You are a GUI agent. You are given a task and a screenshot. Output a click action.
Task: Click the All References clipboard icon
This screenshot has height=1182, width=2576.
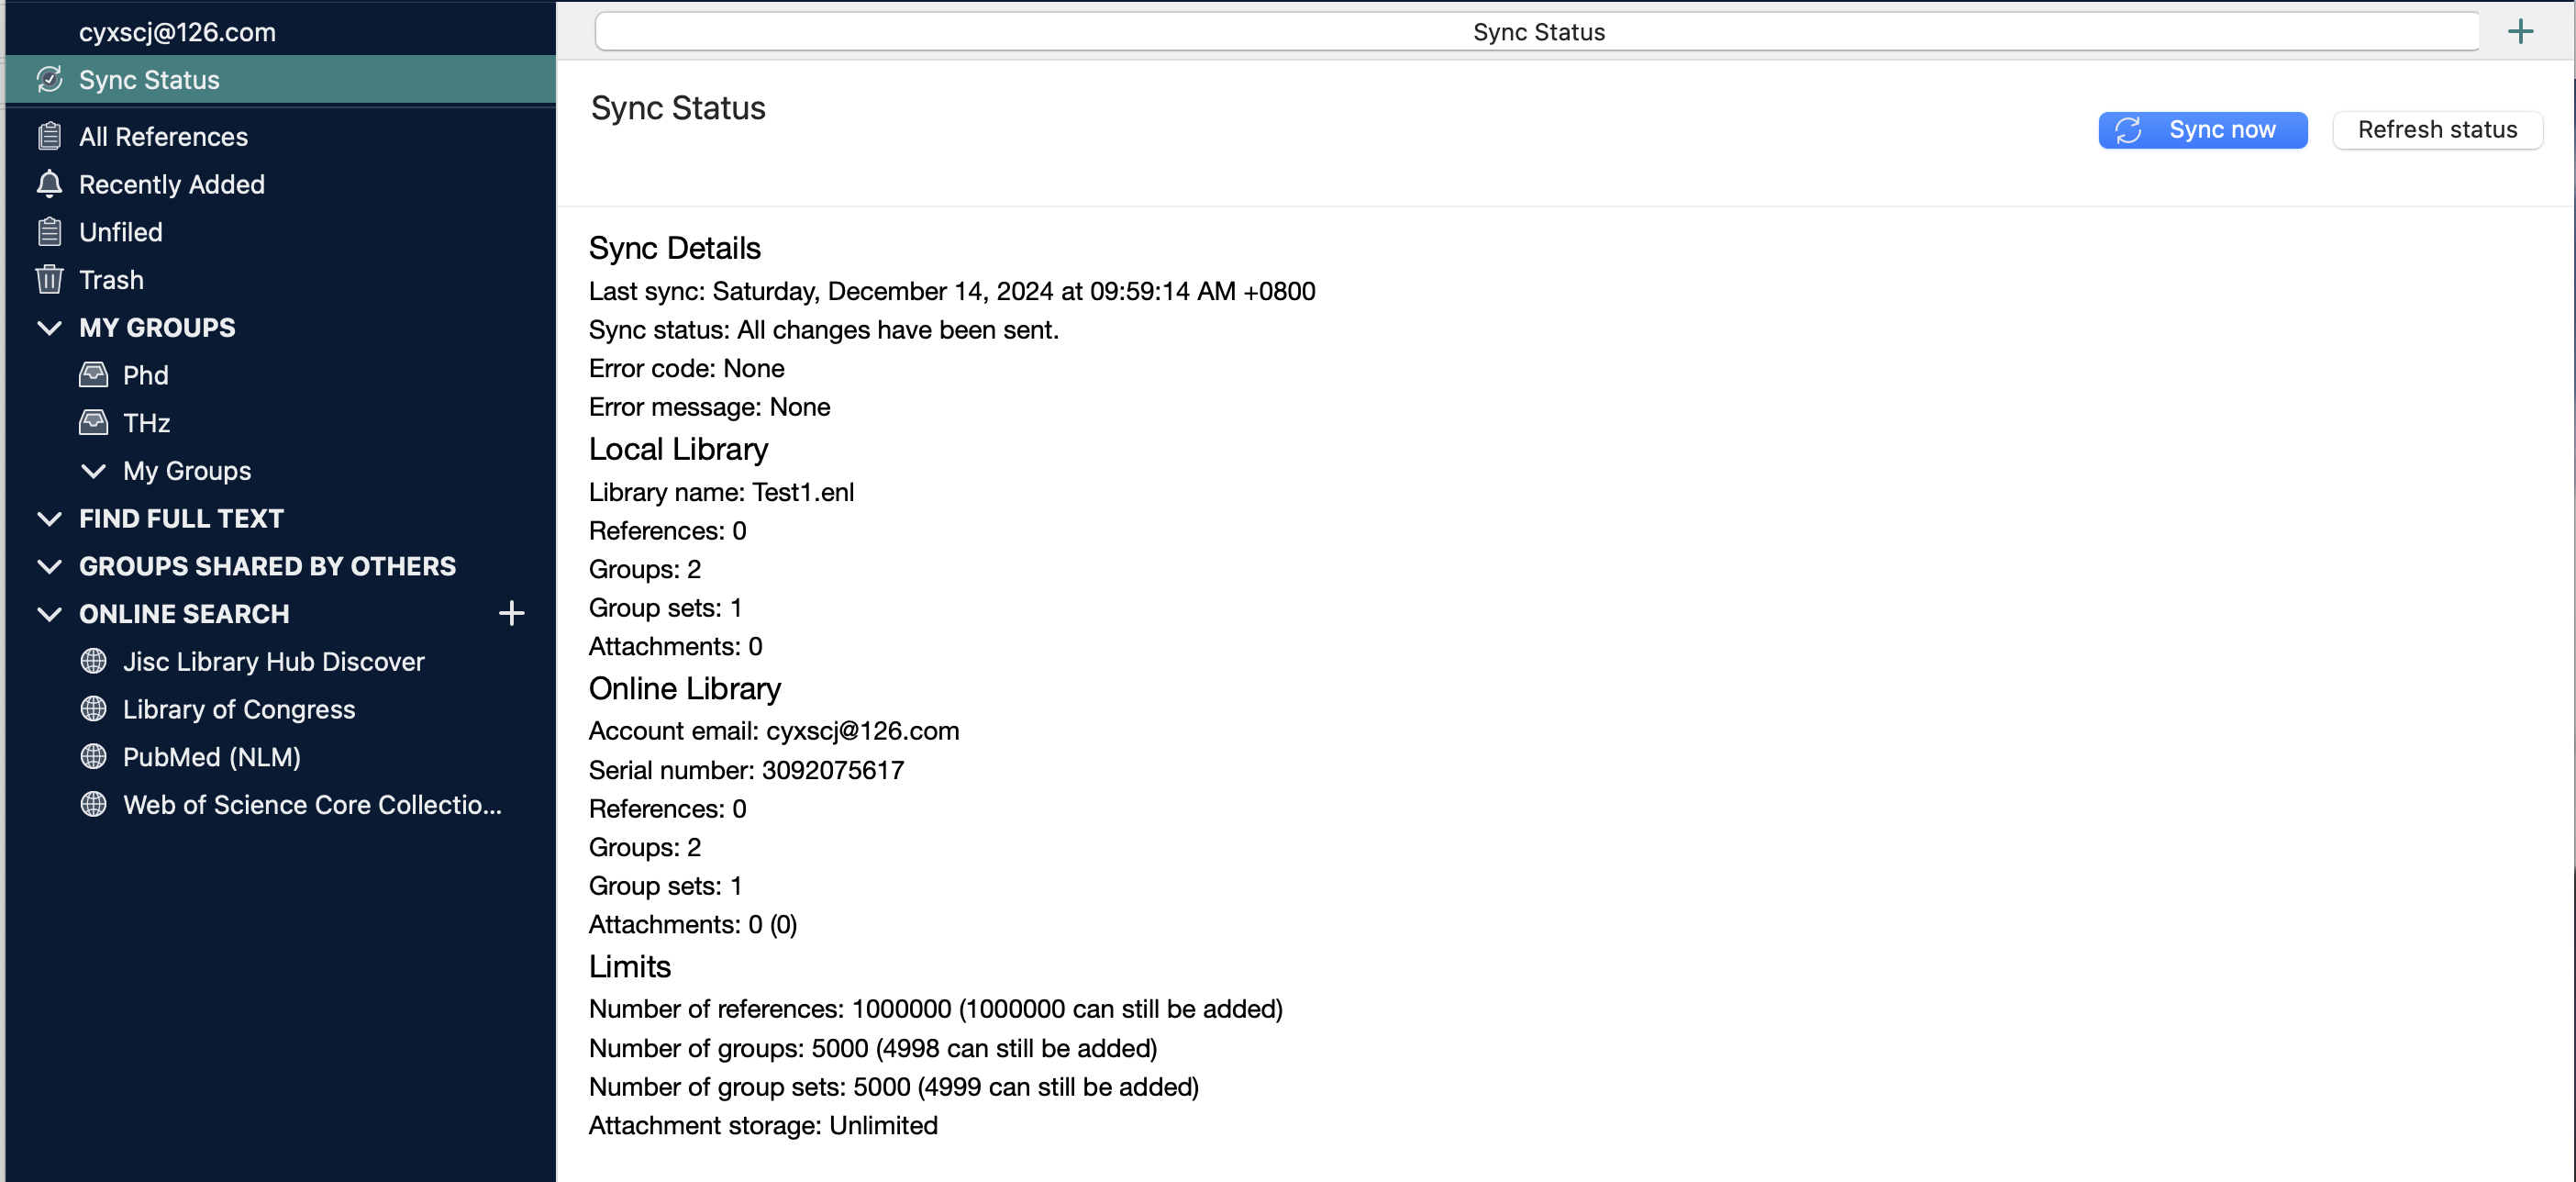[x=49, y=136]
